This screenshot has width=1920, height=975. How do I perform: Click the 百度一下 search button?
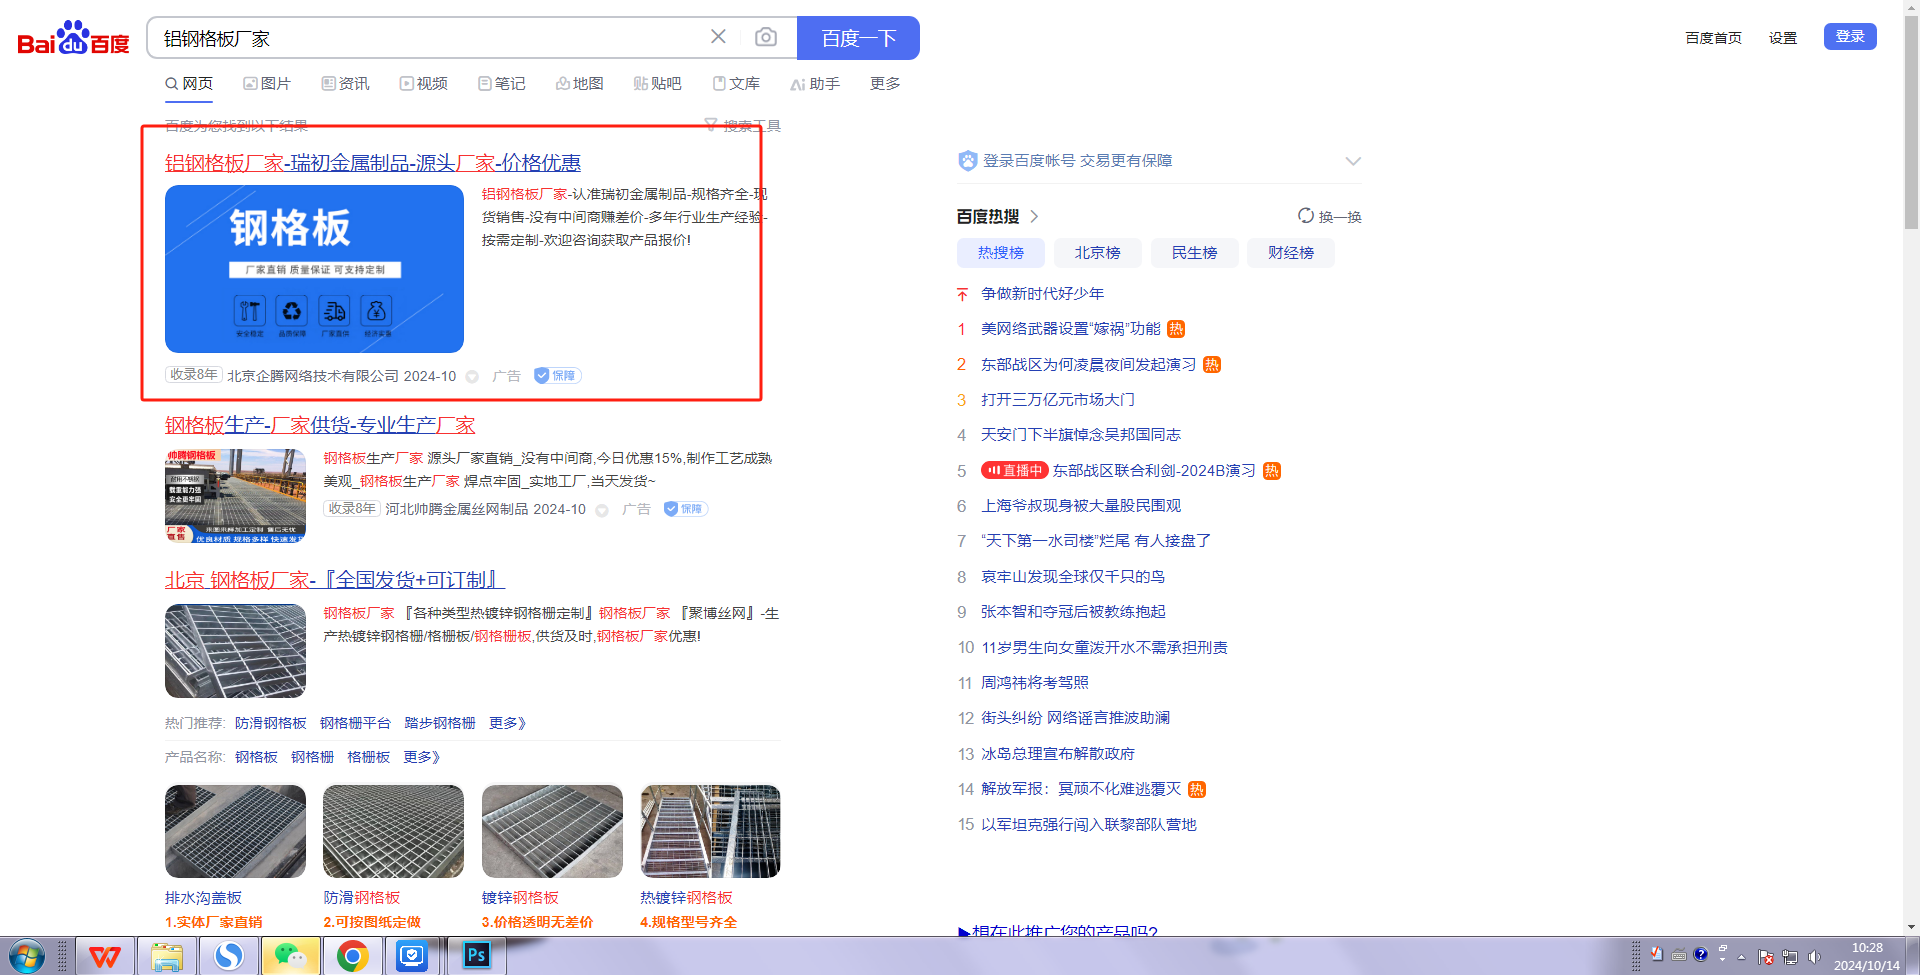[858, 38]
